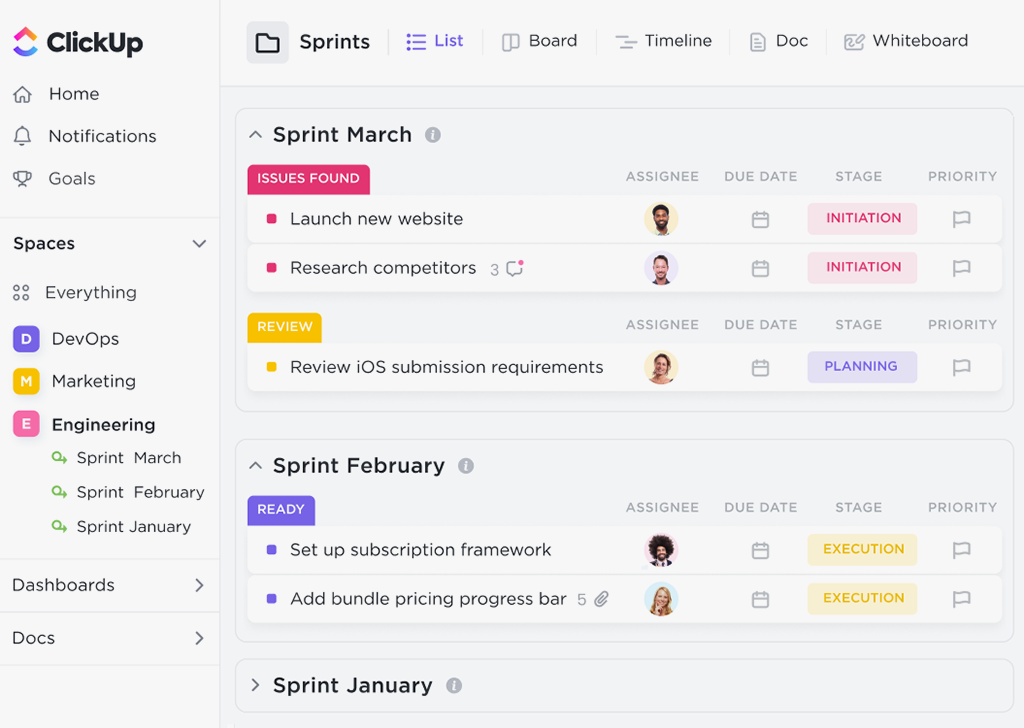This screenshot has width=1024, height=728.
Task: Click the READY status label
Action: click(281, 510)
